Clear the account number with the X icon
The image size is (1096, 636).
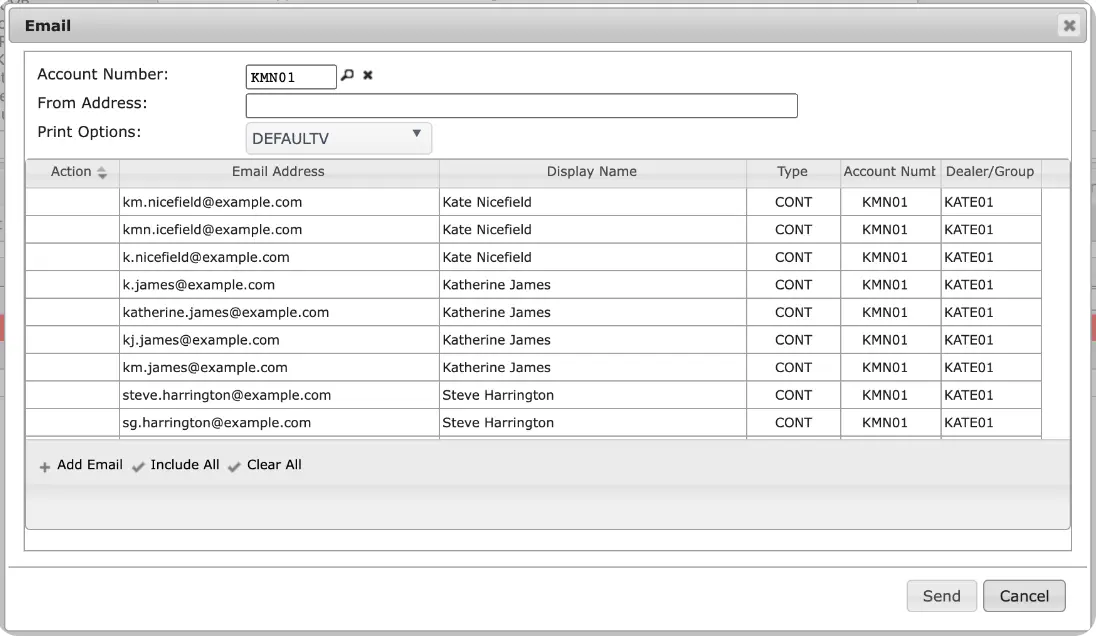click(368, 75)
